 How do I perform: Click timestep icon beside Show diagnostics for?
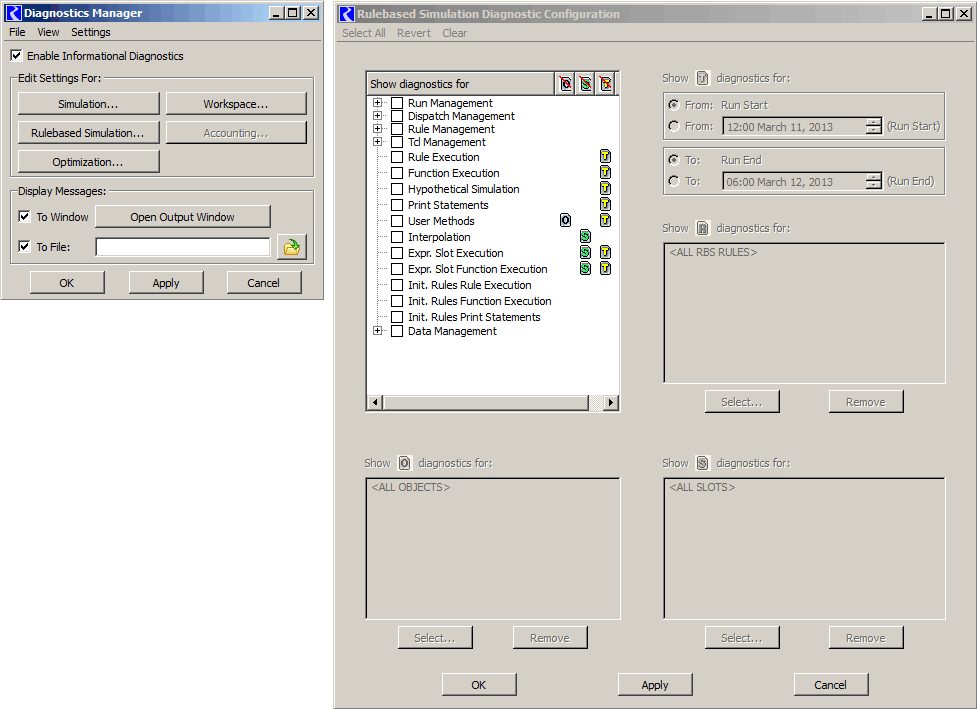point(702,78)
